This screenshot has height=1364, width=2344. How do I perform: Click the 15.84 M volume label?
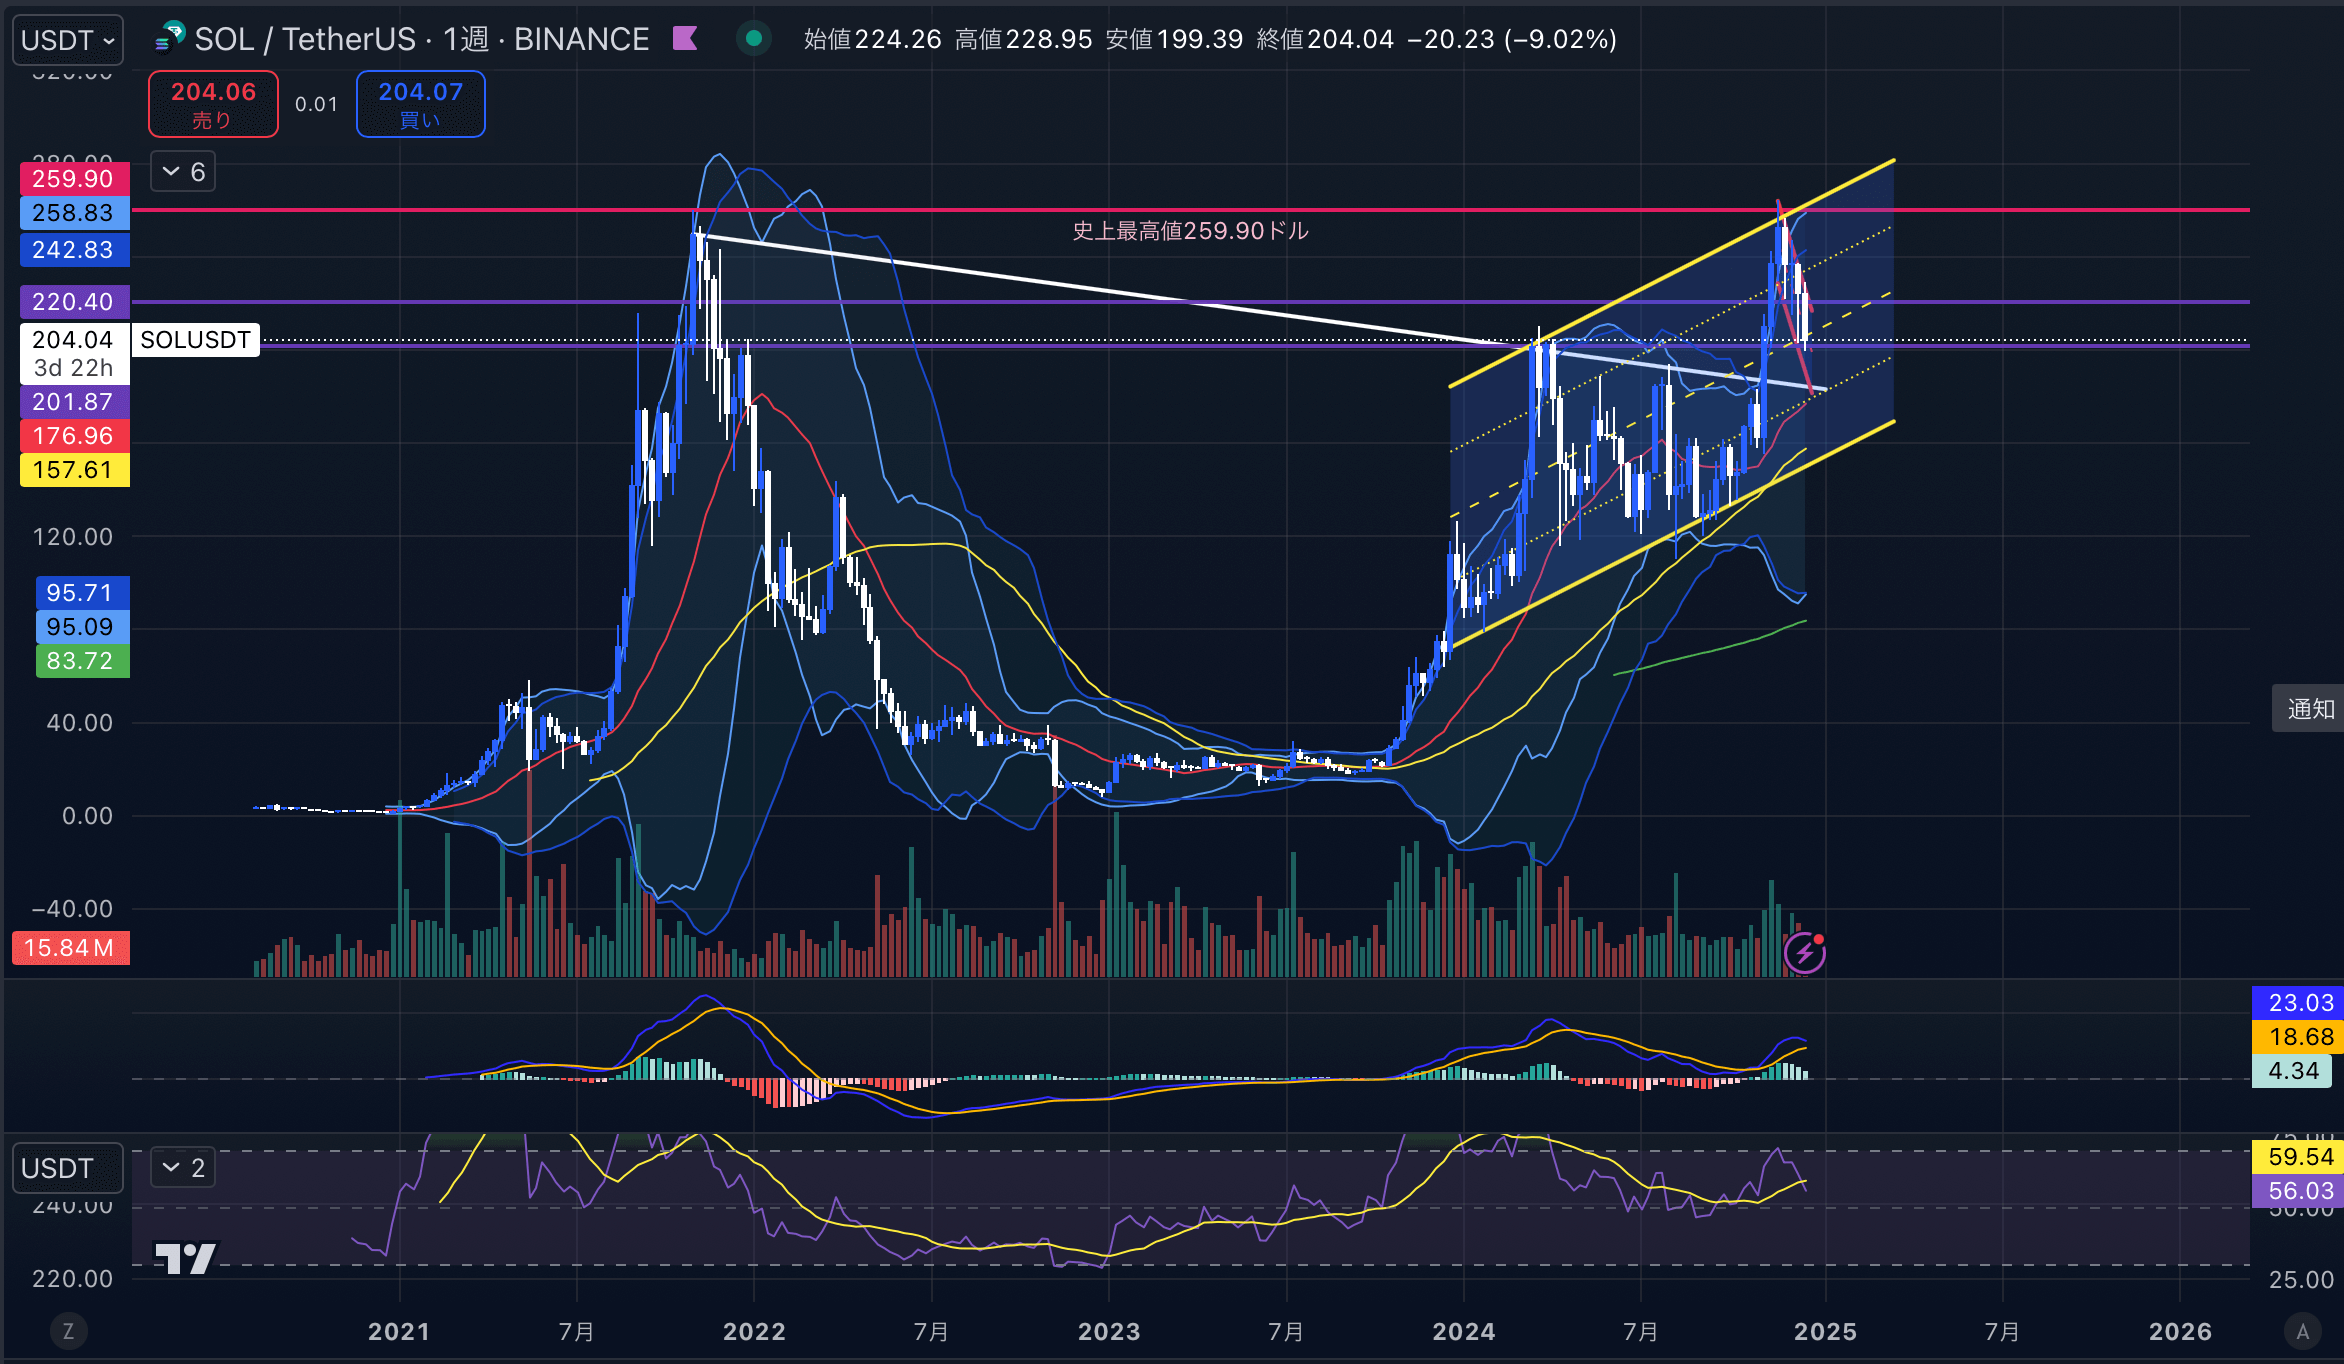(x=70, y=948)
